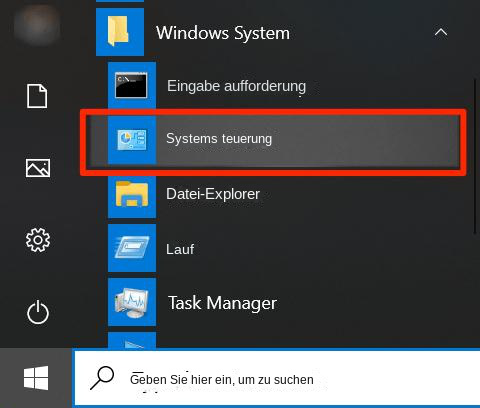Open Documents from the Start sidebar
480x408 pixels.
coord(37,96)
